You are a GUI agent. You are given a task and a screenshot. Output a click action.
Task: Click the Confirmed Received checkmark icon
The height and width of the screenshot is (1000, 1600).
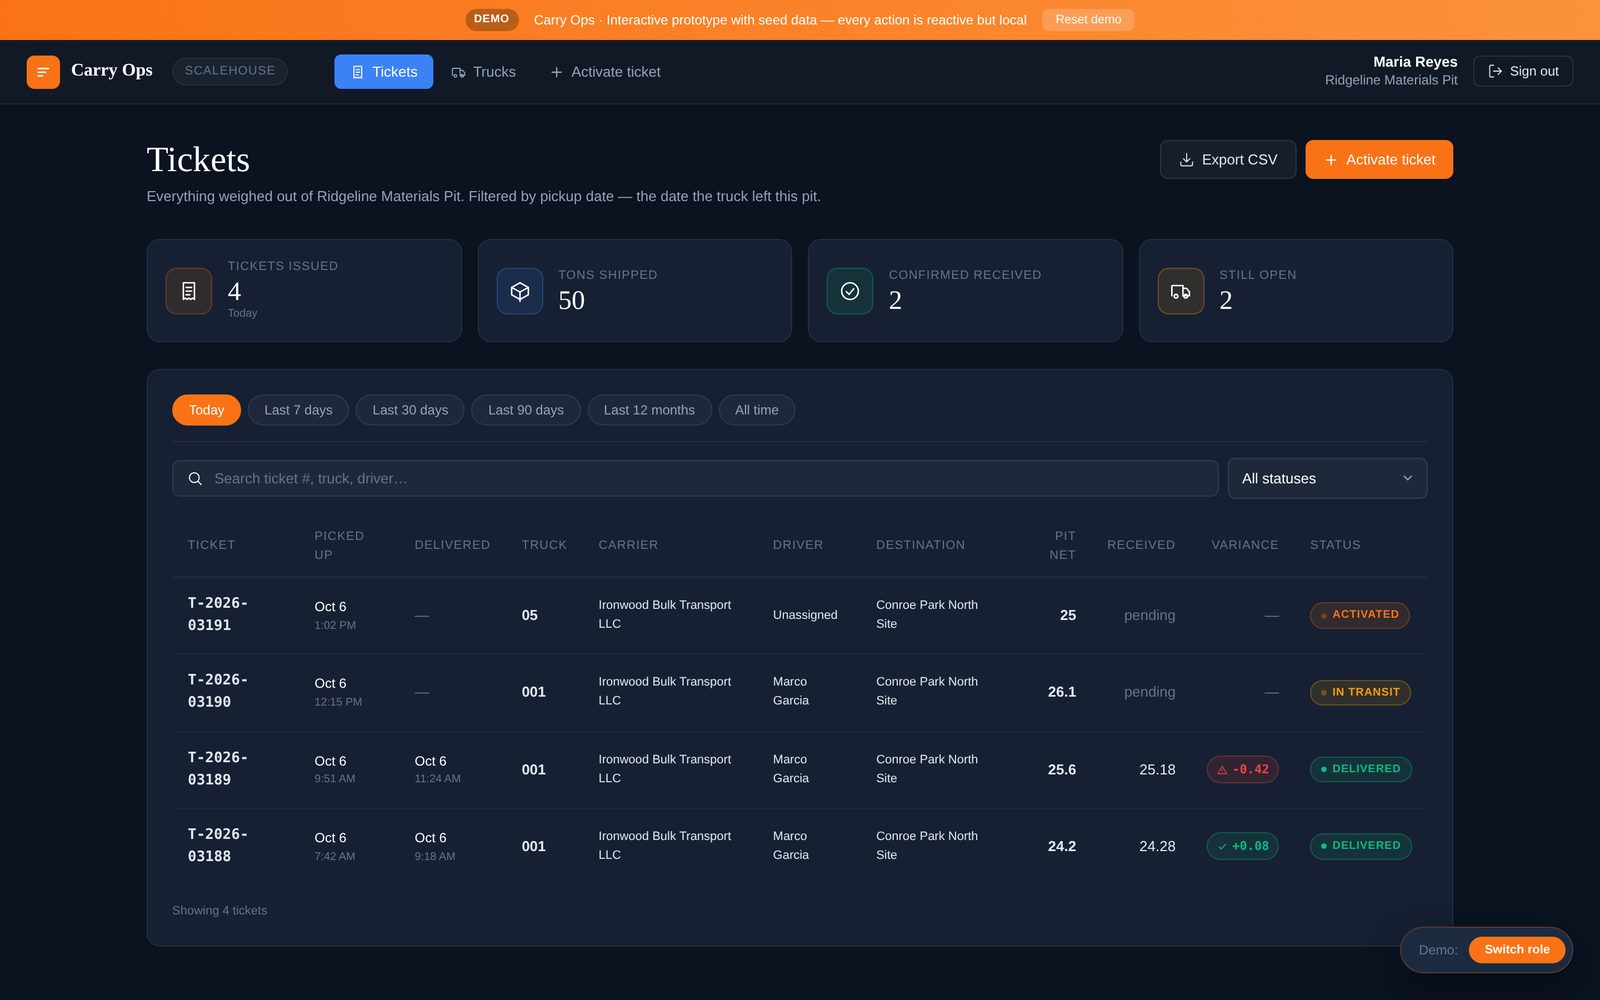point(850,291)
